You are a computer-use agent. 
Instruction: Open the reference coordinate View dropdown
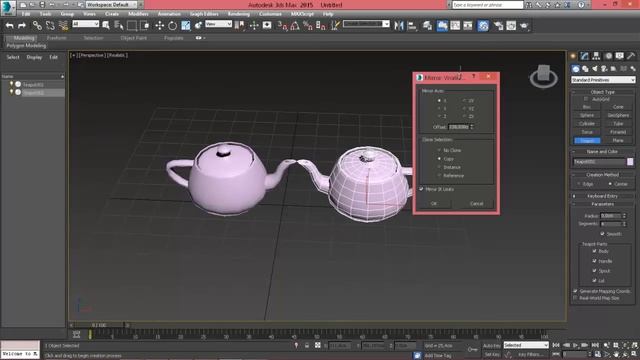click(x=218, y=24)
